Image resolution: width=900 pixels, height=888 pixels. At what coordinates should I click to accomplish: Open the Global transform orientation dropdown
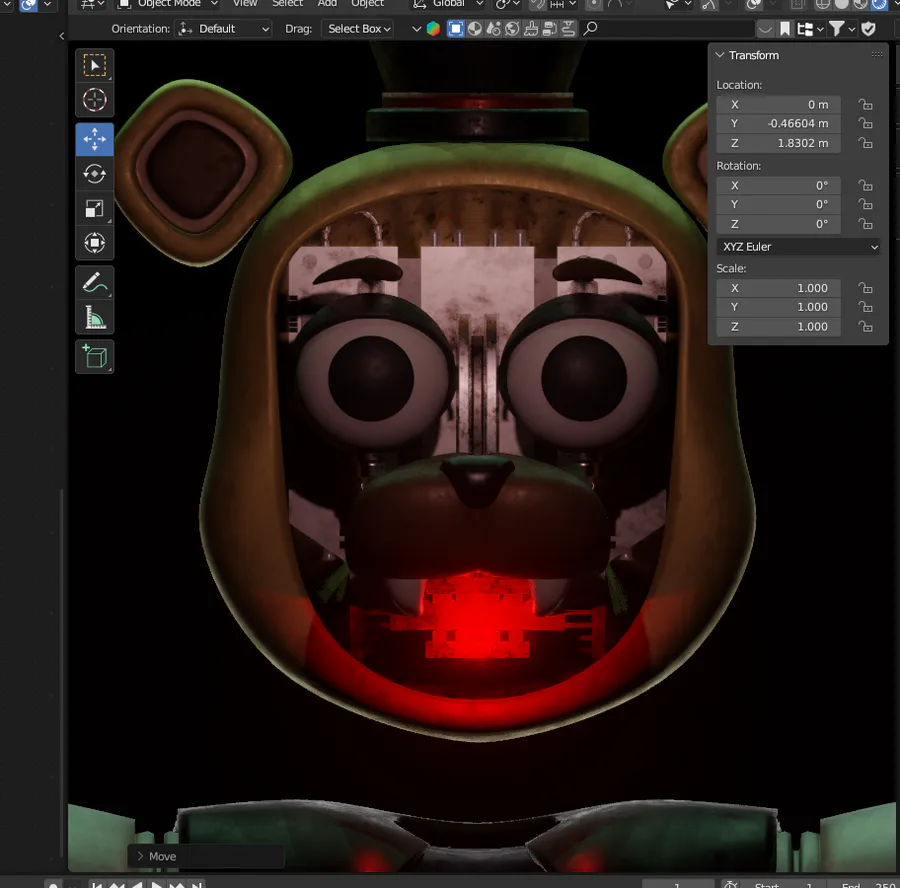tap(448, 4)
